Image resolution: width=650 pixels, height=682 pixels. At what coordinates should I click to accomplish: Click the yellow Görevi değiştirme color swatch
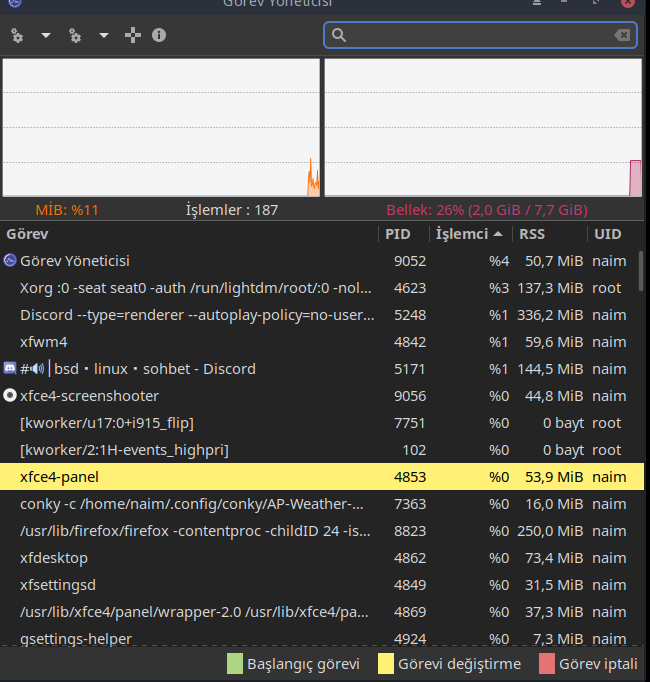[385, 663]
